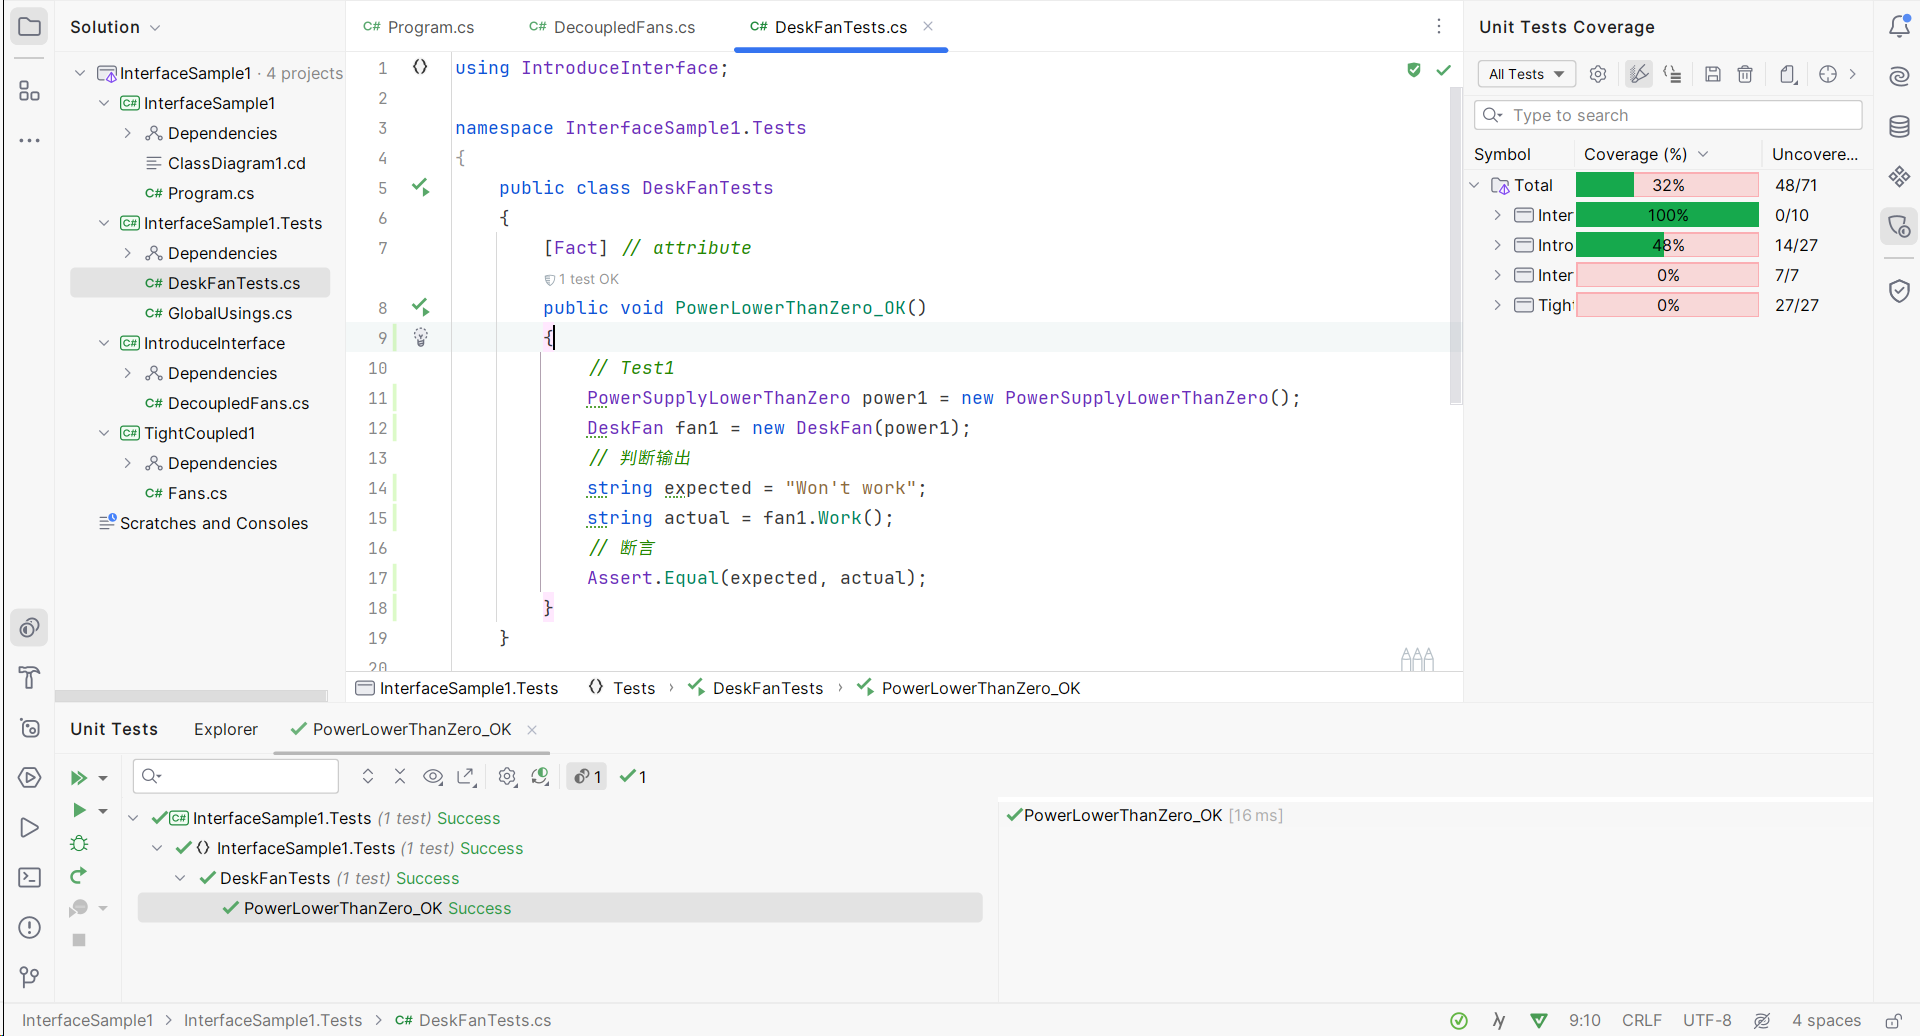This screenshot has height=1036, width=1920.
Task: Open the Explorer tab in Unit Tests
Action: [225, 729]
